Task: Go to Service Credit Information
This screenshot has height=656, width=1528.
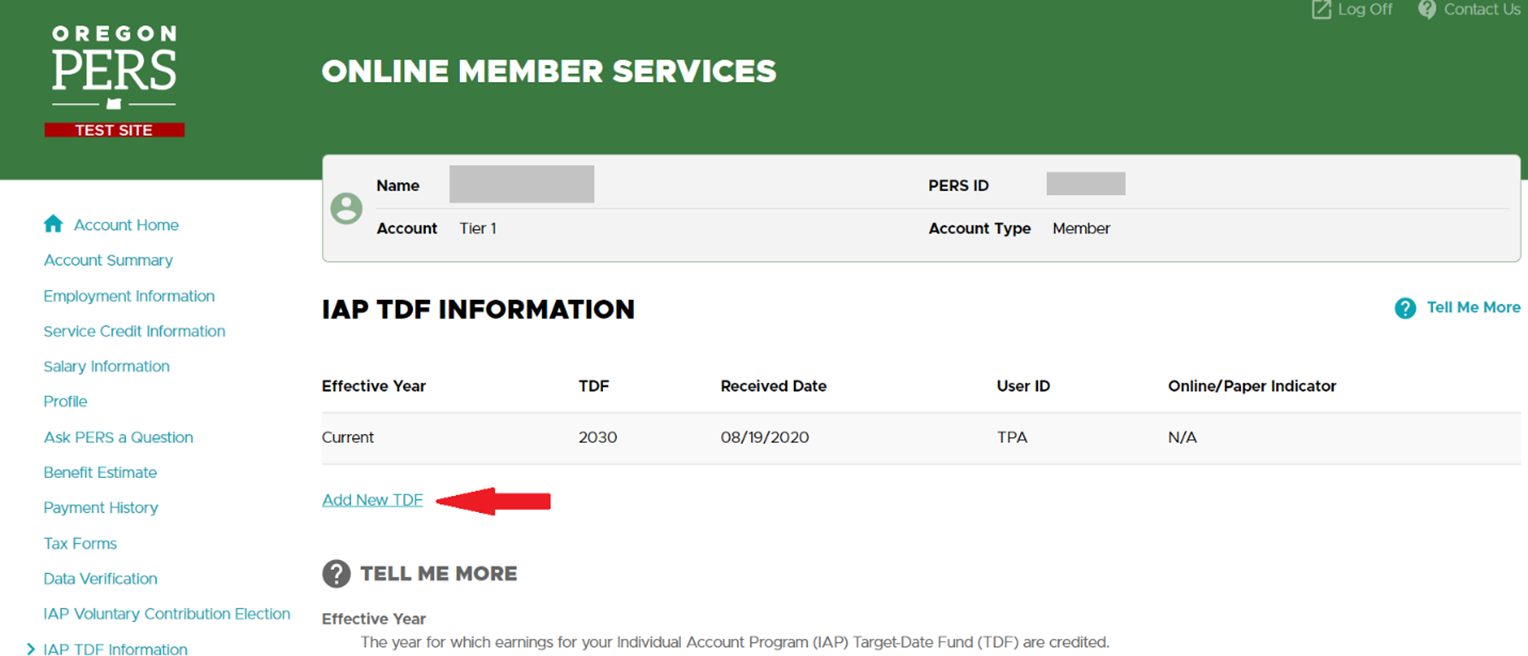Action: 134,331
